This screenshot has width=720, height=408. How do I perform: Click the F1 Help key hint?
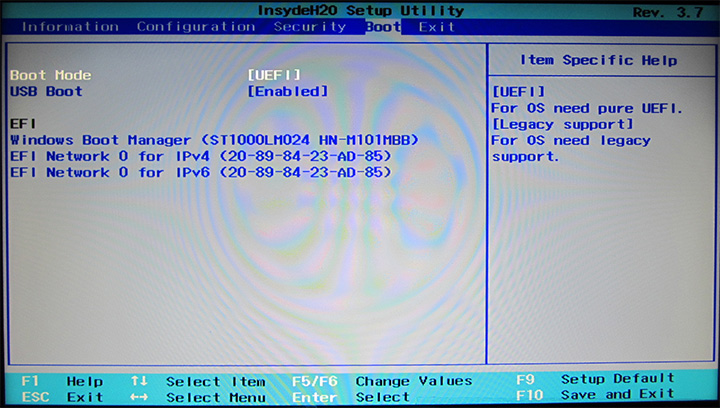pos(62,381)
